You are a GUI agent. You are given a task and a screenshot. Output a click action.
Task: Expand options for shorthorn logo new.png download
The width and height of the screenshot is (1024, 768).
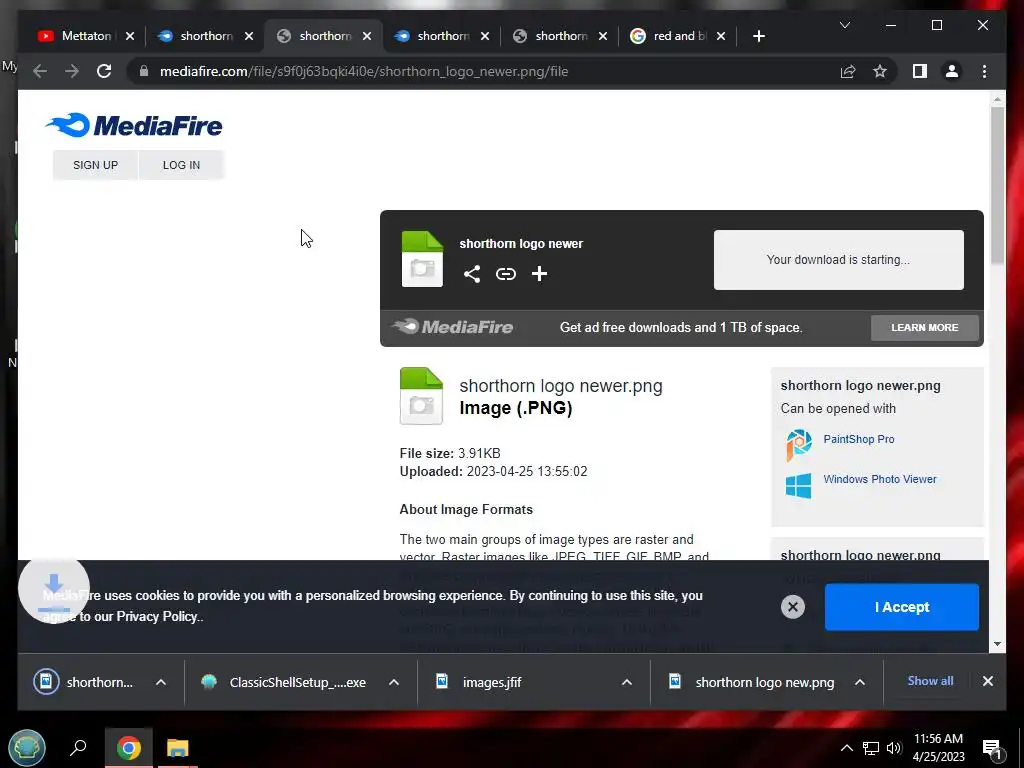pos(859,682)
